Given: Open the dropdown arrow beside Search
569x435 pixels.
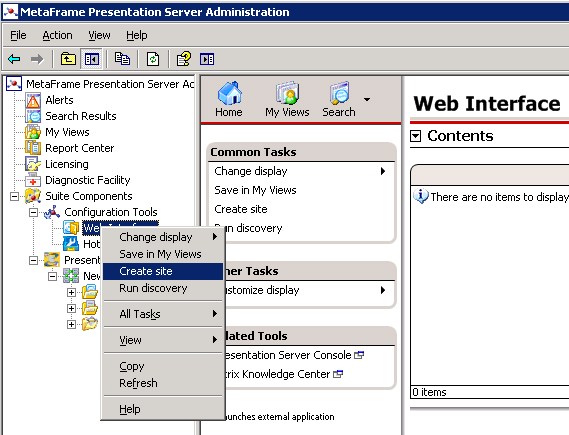Looking at the screenshot, I should [x=367, y=99].
